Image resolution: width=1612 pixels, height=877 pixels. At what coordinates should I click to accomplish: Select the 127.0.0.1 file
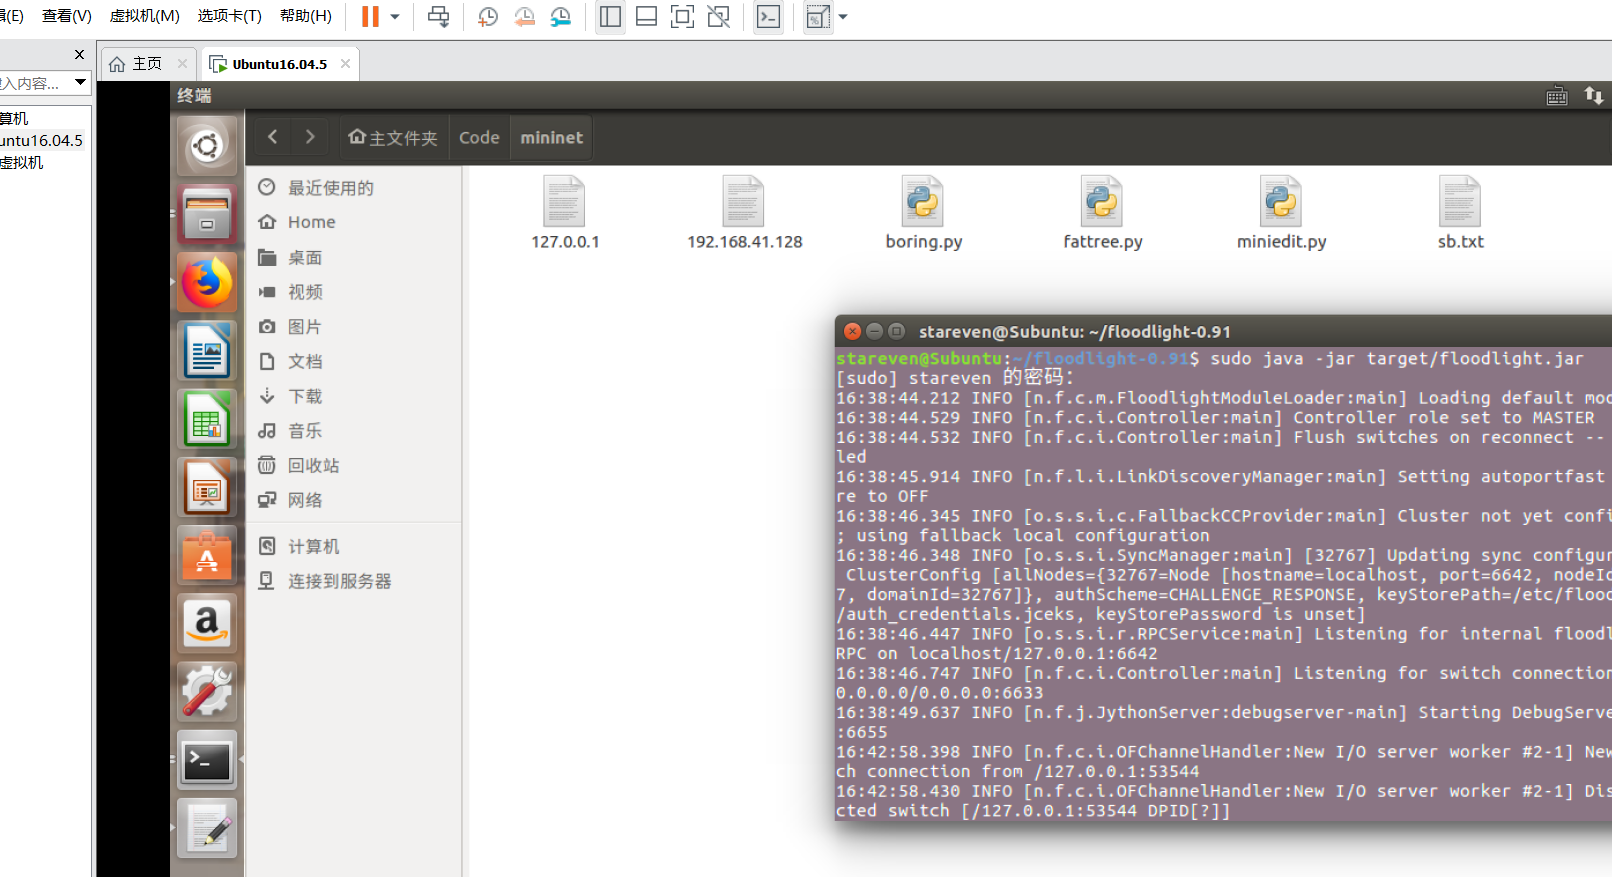click(x=565, y=213)
